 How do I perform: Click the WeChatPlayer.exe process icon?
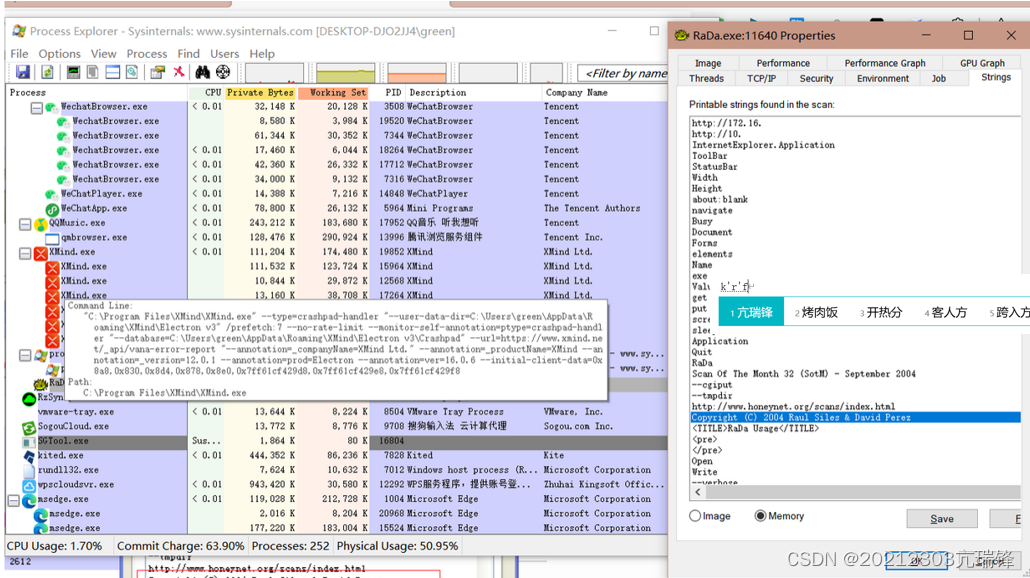pyautogui.click(x=51, y=194)
